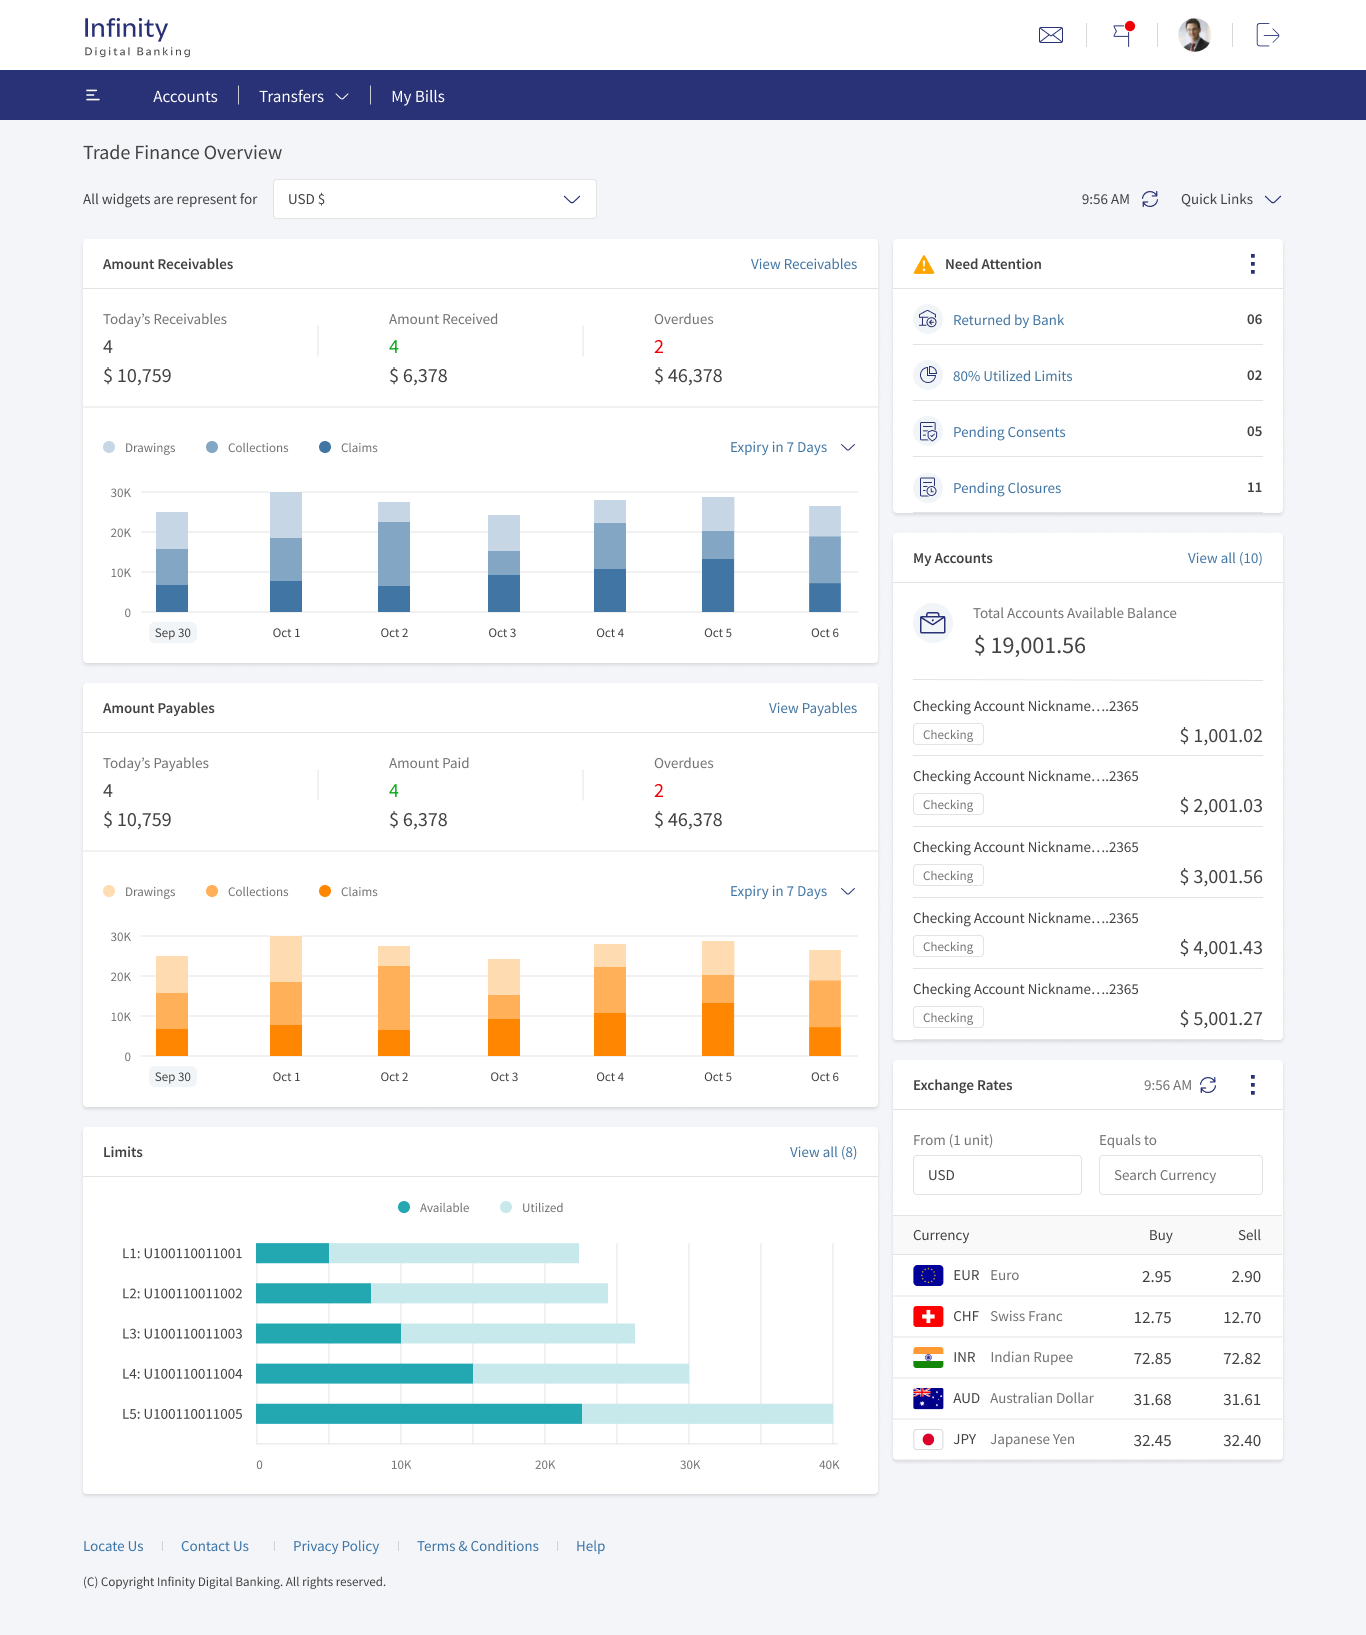The height and width of the screenshot is (1635, 1366).
Task: Click the Infinity Digital Banking logo
Action: [137, 36]
